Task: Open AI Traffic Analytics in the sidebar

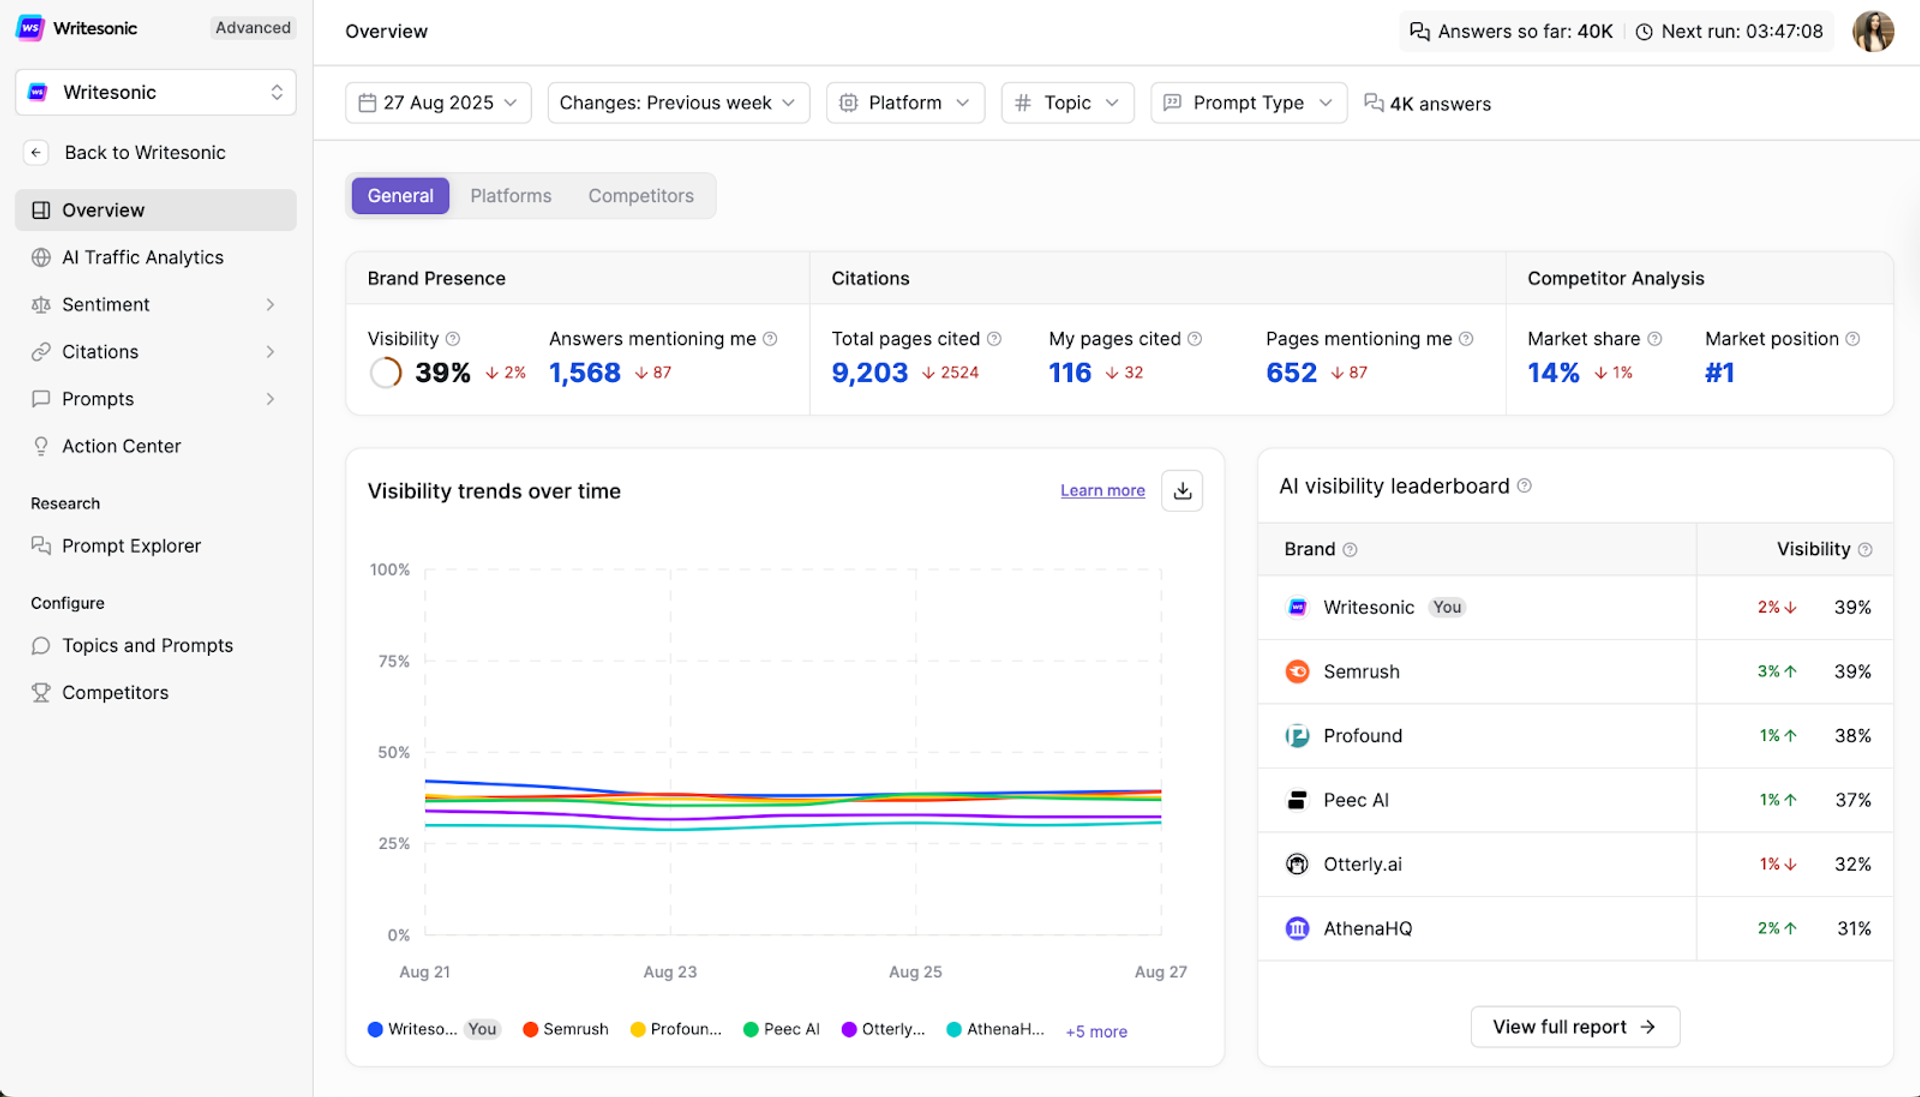Action: coord(156,257)
